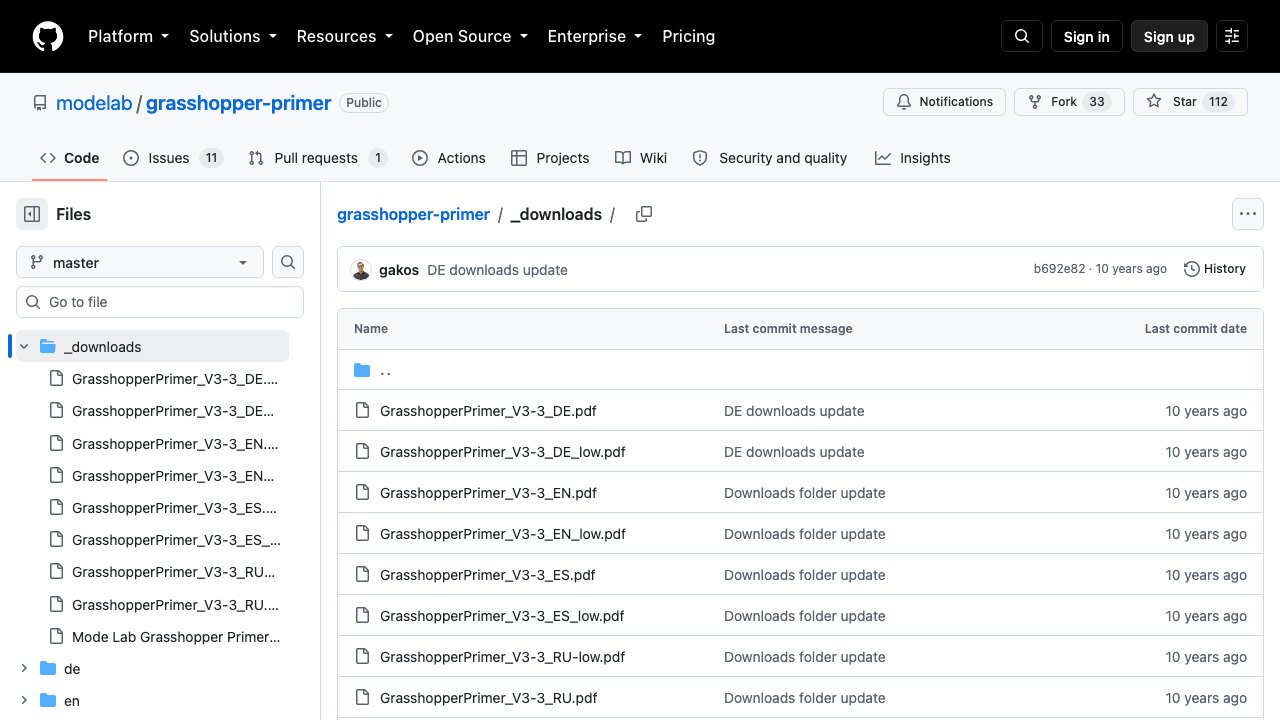The image size is (1280, 720).
Task: Open the Solutions dropdown menu
Action: (x=232, y=36)
